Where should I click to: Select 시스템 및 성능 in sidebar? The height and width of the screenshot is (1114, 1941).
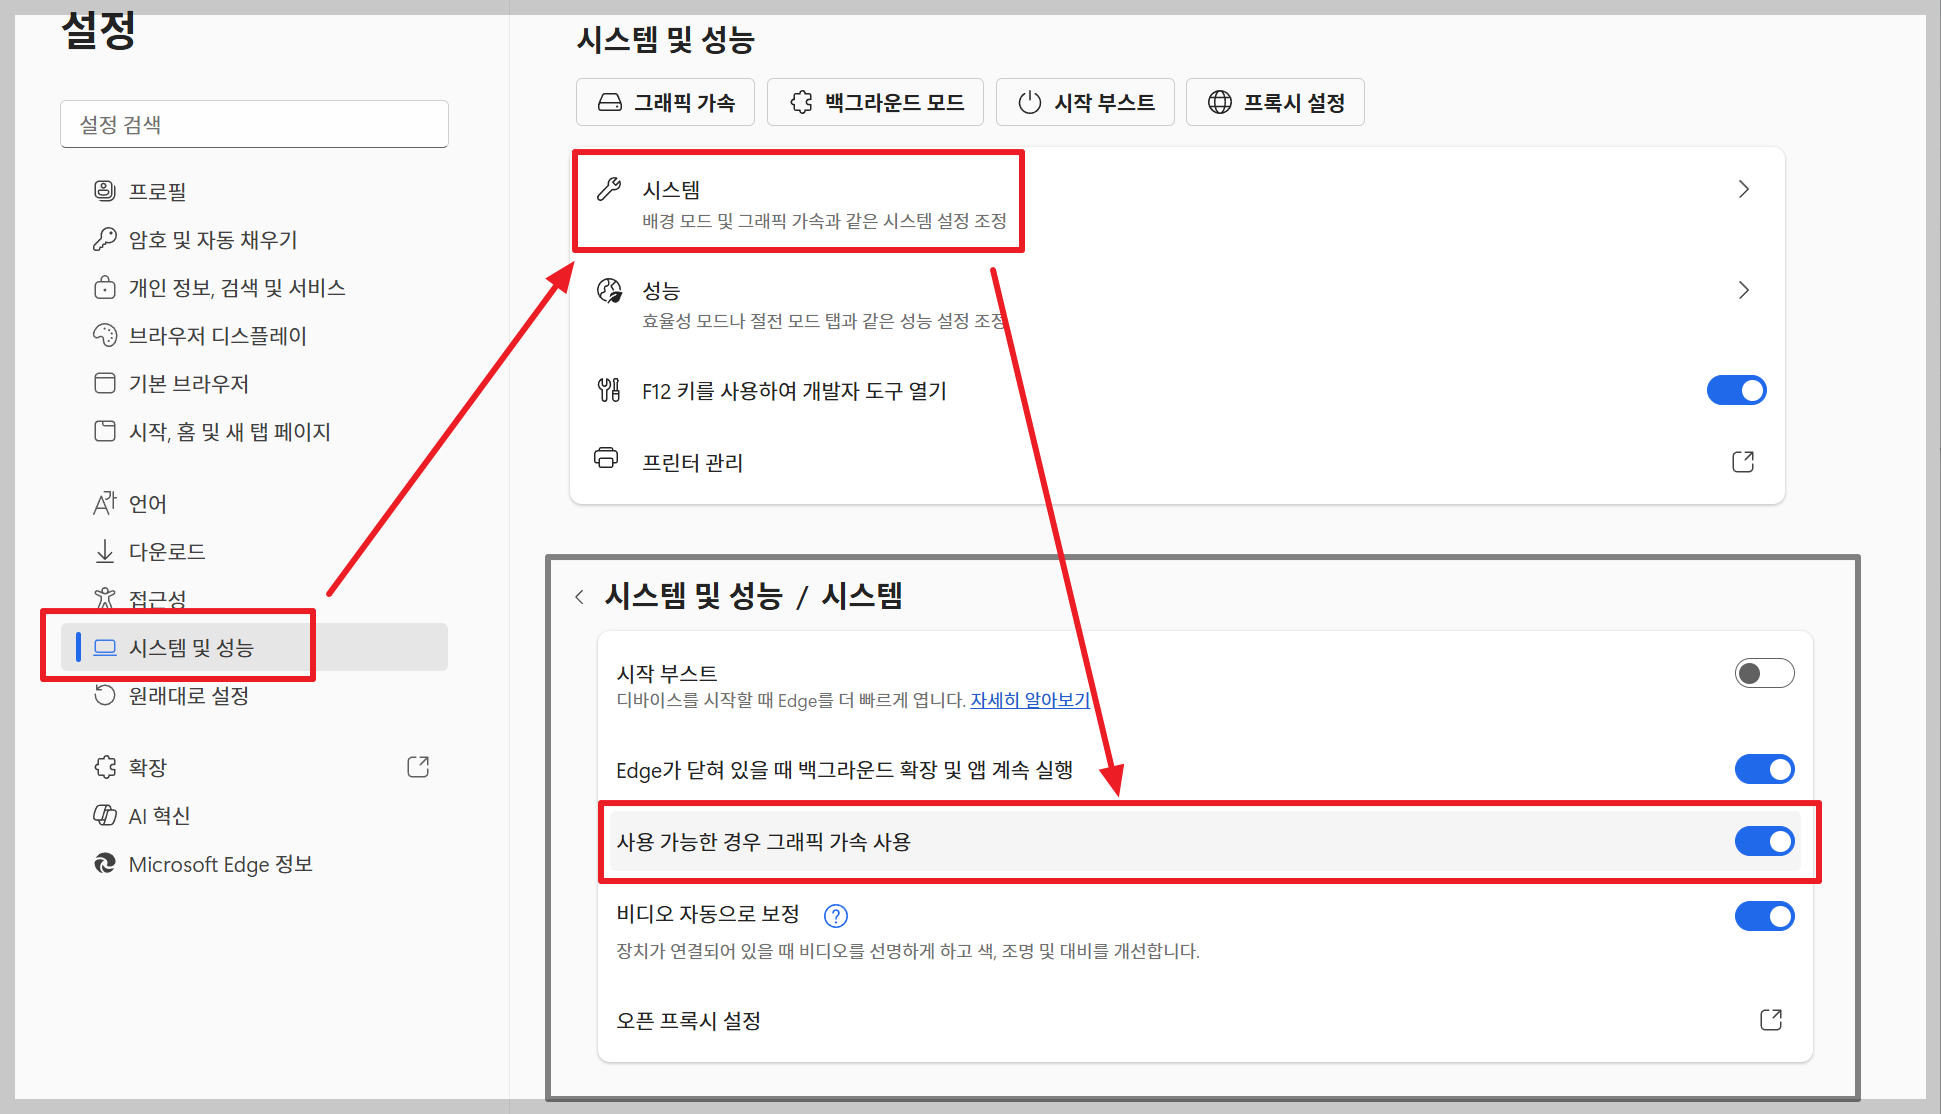tap(191, 647)
